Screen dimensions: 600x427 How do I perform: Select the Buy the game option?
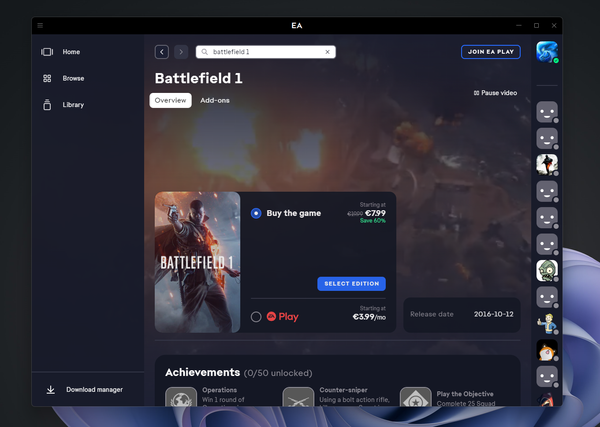point(257,213)
